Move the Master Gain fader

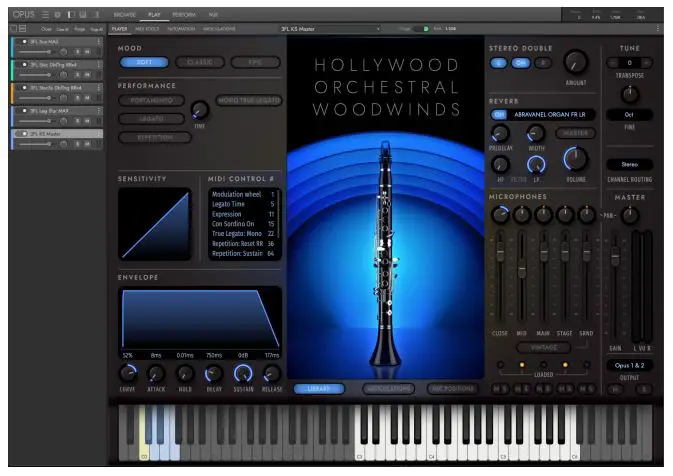pos(615,256)
